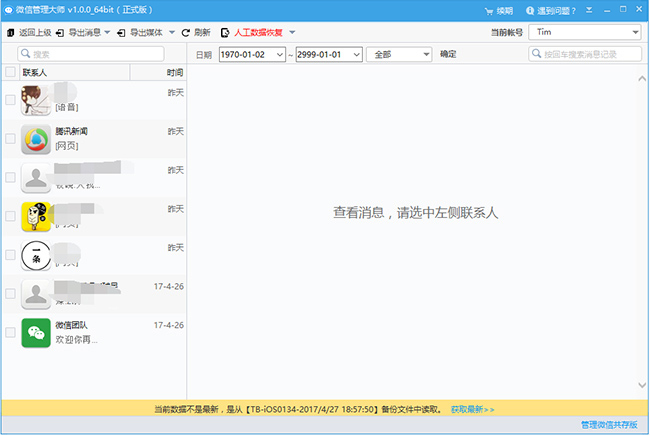The width and height of the screenshot is (650, 435).
Task: Toggle the select-all checkbox beside 联系人 header
Action: (10, 72)
